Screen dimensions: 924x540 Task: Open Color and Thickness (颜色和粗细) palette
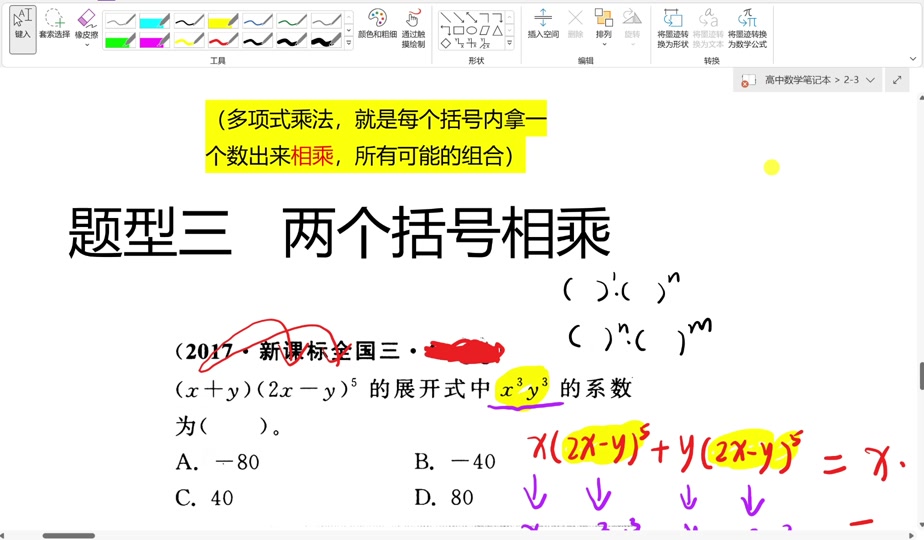coord(377,24)
